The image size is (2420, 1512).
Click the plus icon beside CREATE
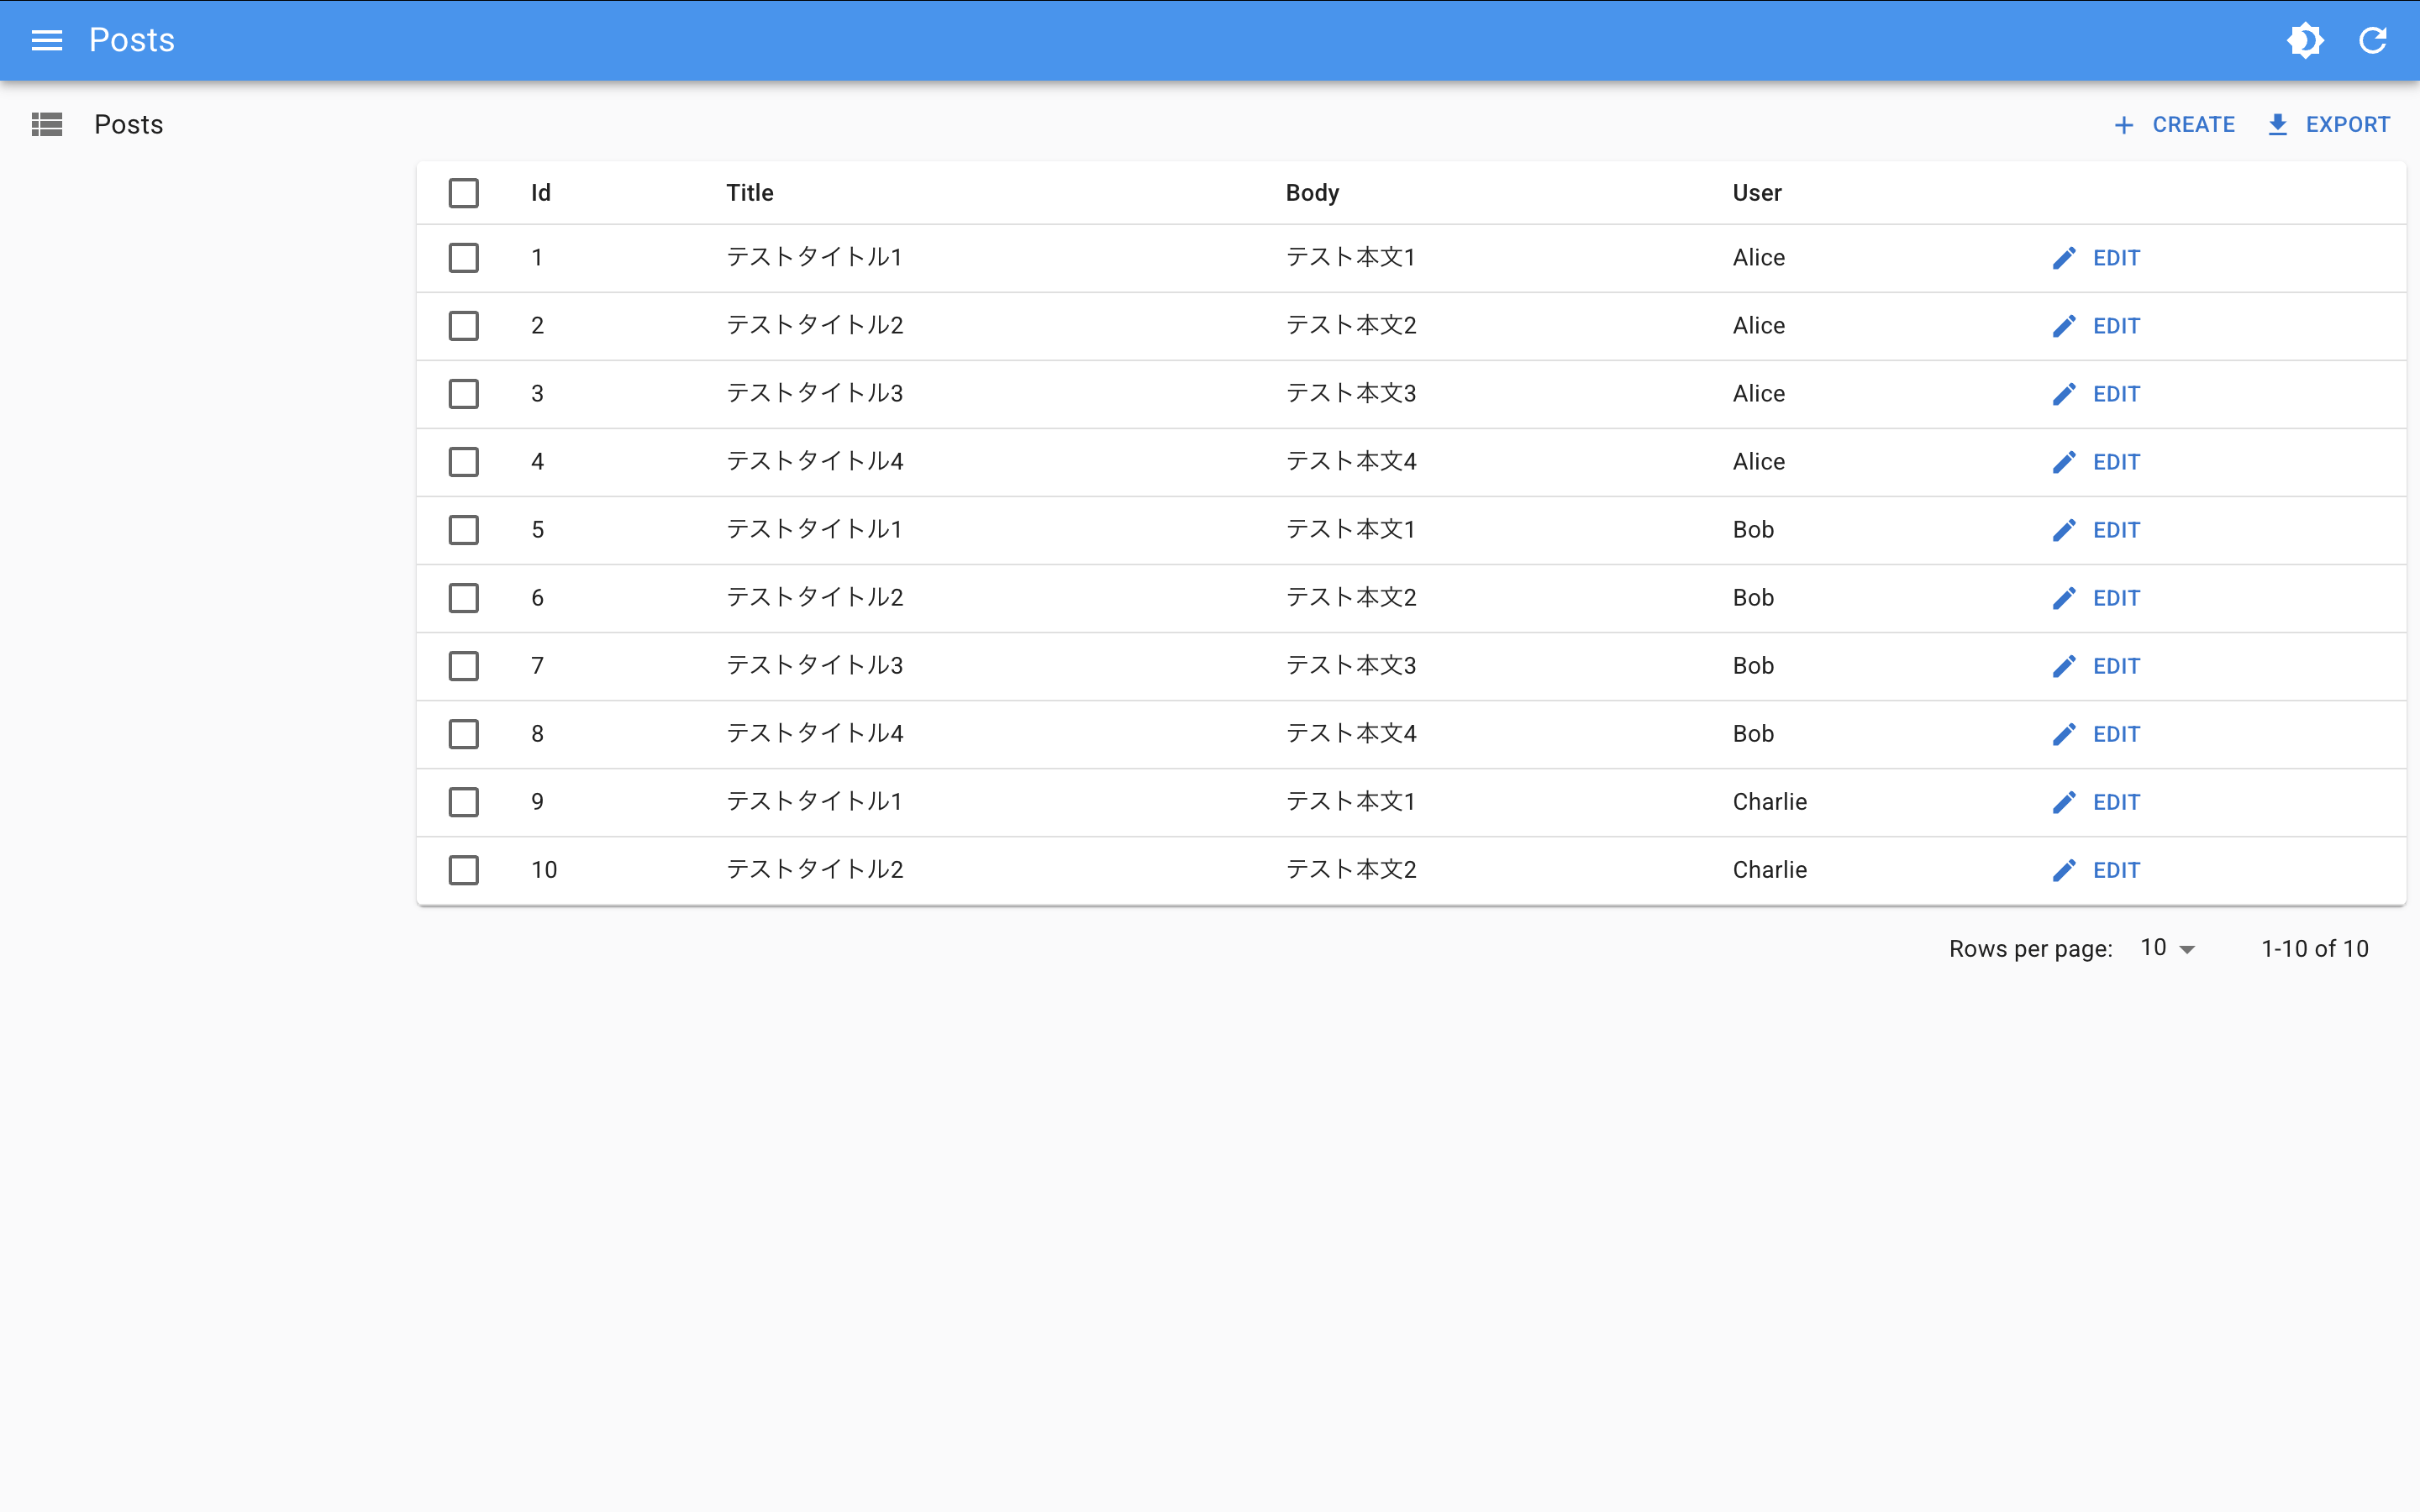[x=2124, y=125]
